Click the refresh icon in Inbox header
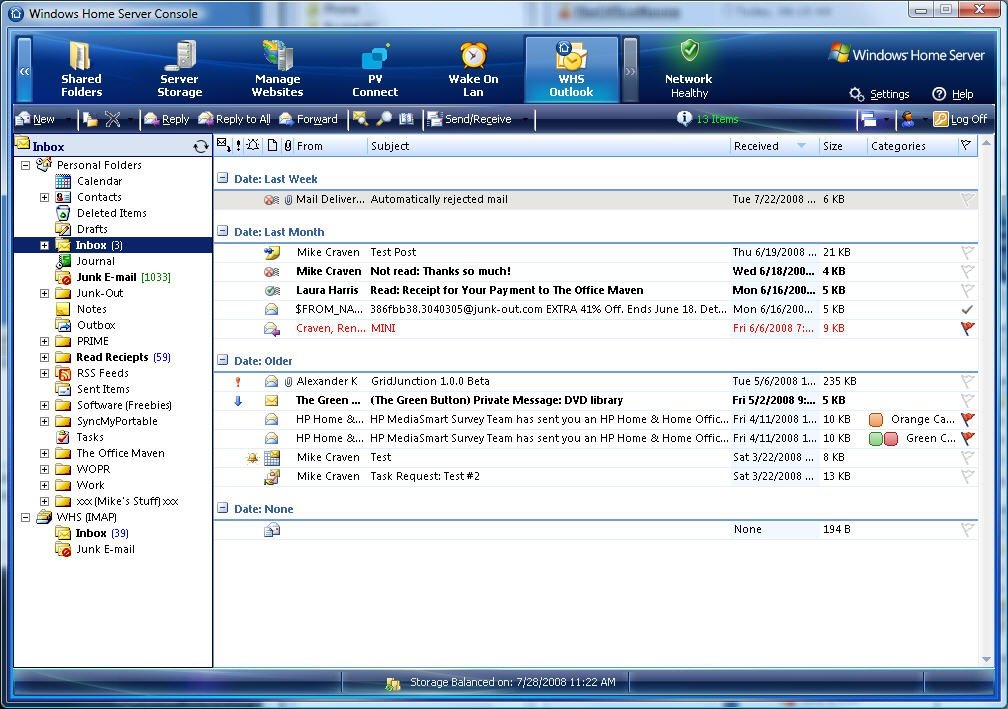This screenshot has width=1008, height=709. click(x=201, y=147)
